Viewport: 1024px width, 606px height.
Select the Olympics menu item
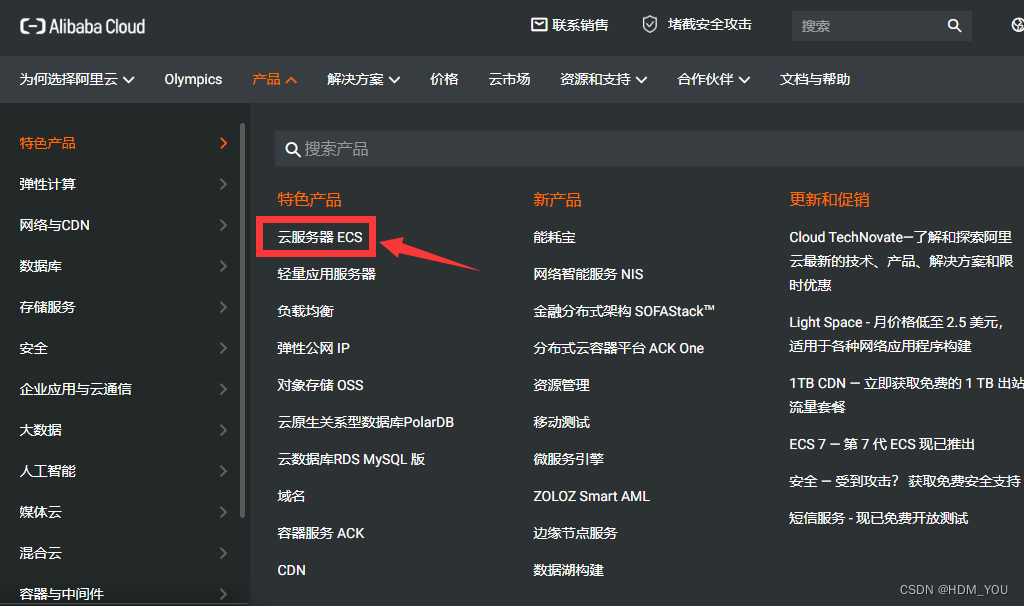click(x=193, y=79)
